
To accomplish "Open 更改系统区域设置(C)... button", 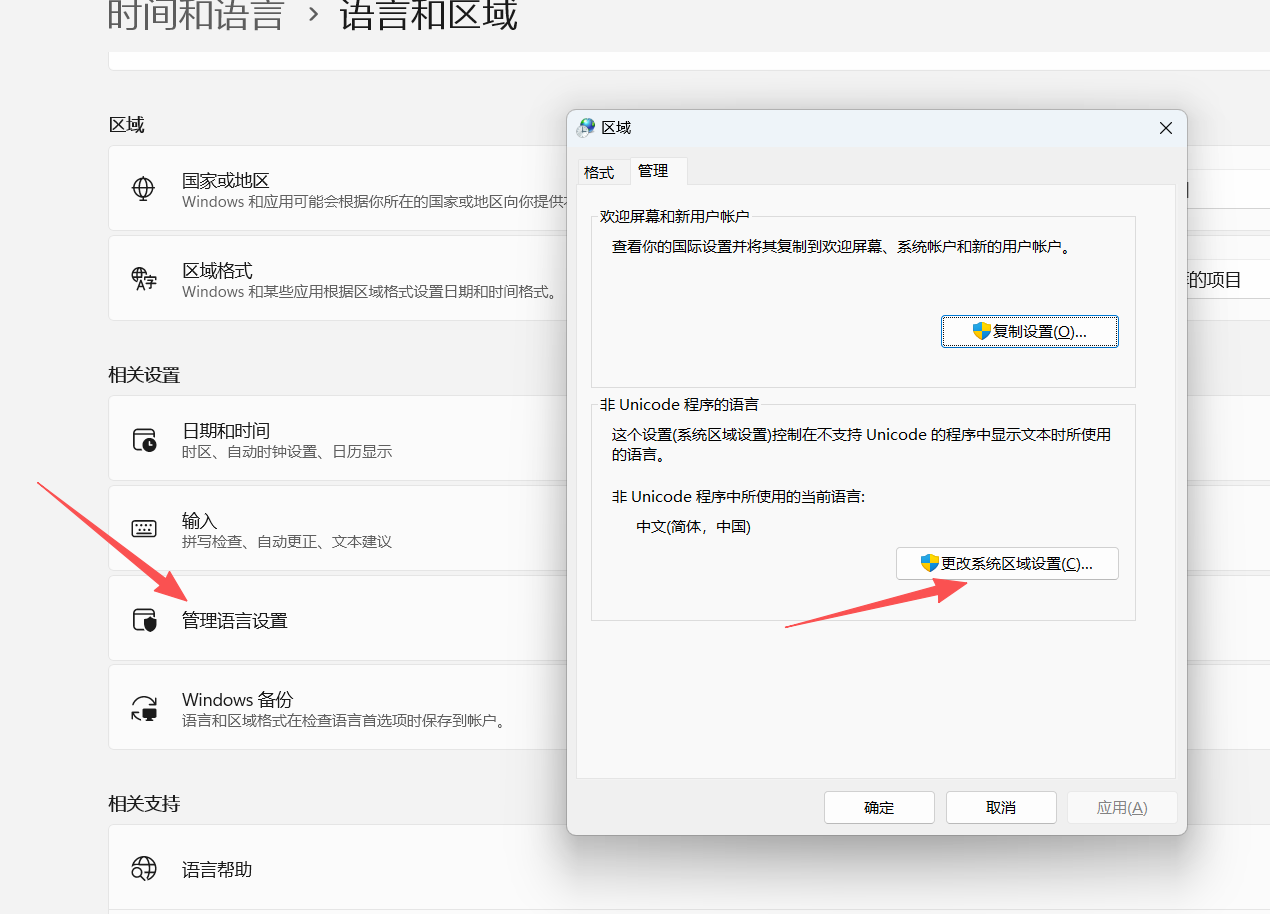I will pyautogui.click(x=1007, y=564).
